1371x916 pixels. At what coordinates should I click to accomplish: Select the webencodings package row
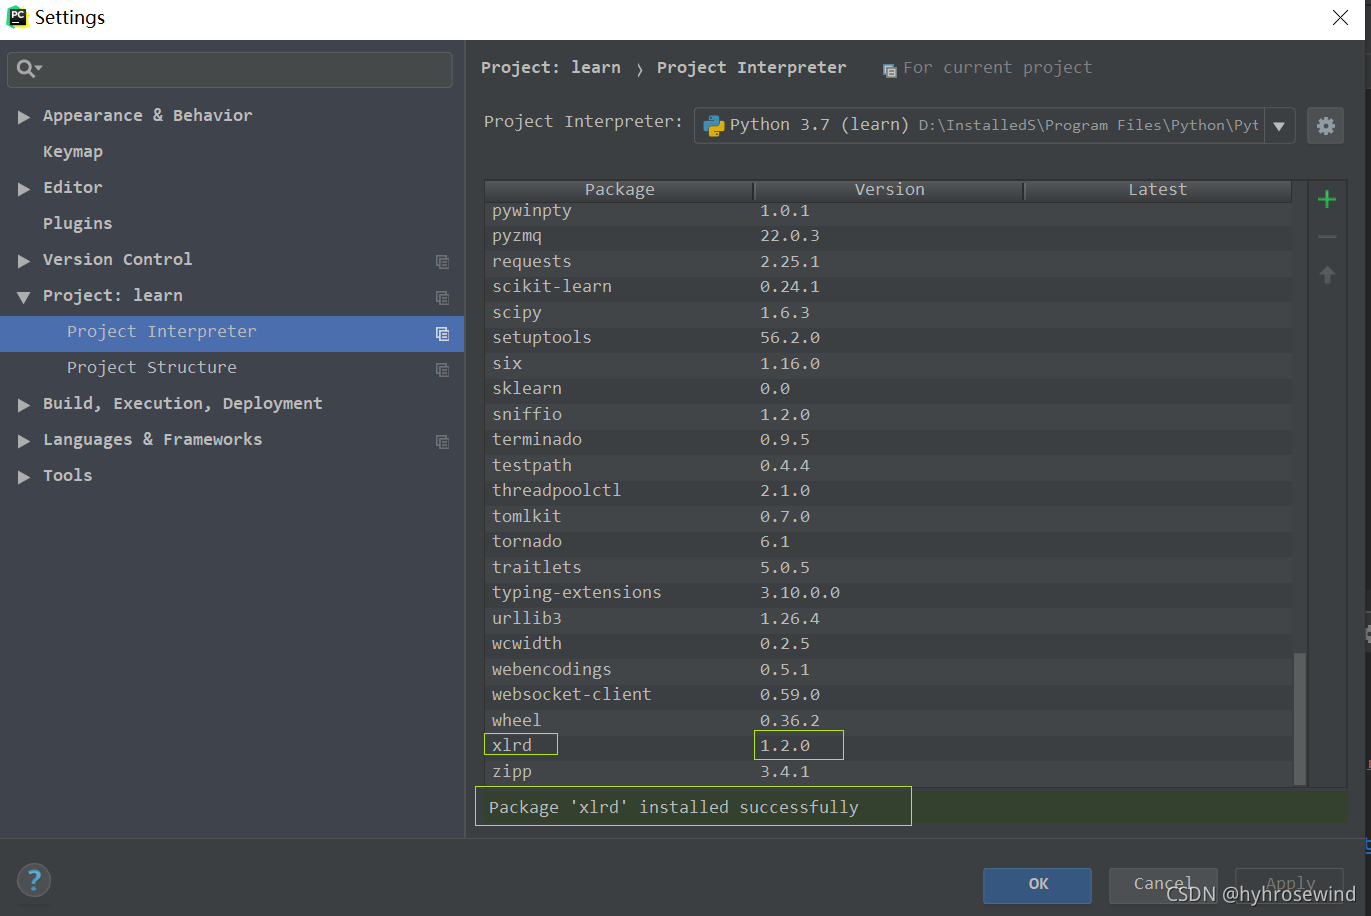pyautogui.click(x=888, y=670)
